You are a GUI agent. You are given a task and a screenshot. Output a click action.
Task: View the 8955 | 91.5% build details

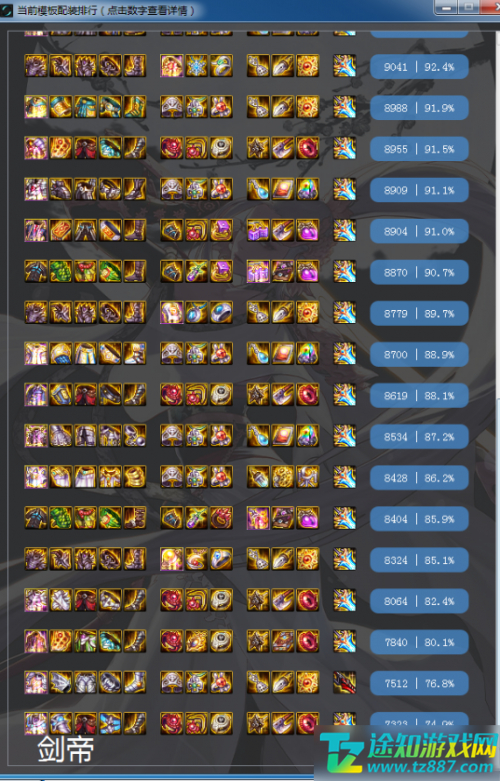pos(419,149)
